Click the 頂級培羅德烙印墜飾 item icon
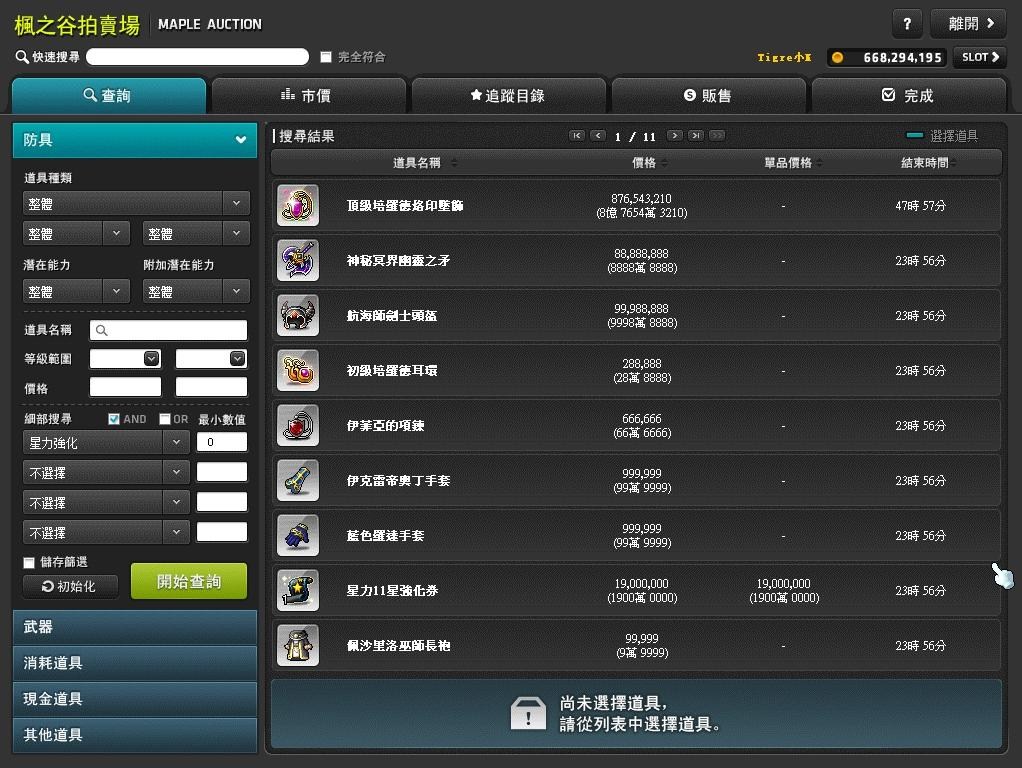Viewport: 1022px width, 768px height. pyautogui.click(x=297, y=205)
